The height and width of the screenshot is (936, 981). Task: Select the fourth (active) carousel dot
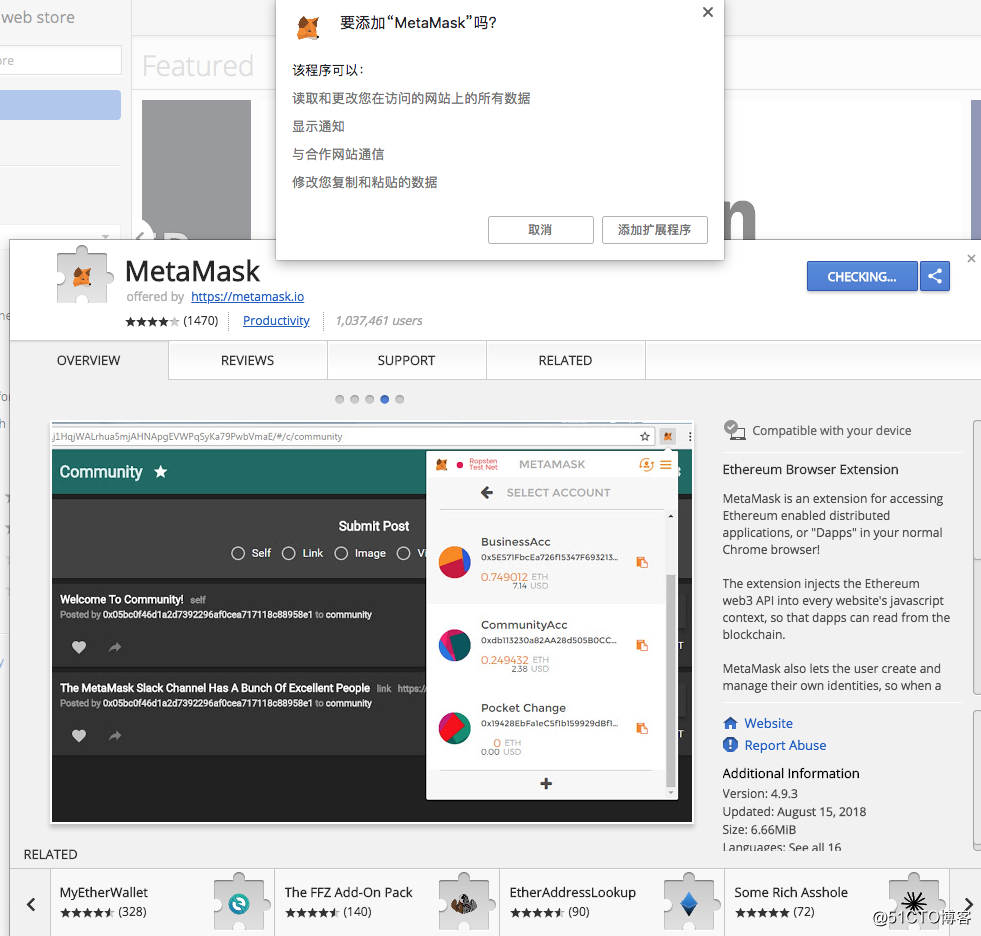coord(385,399)
